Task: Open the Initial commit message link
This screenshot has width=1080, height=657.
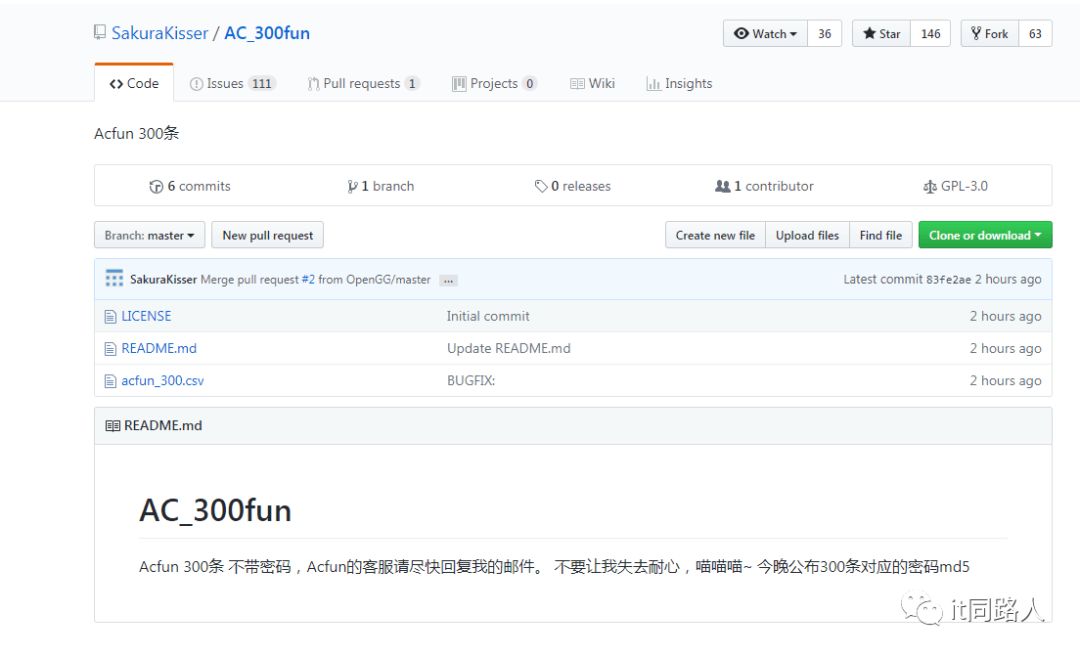Action: (x=488, y=316)
